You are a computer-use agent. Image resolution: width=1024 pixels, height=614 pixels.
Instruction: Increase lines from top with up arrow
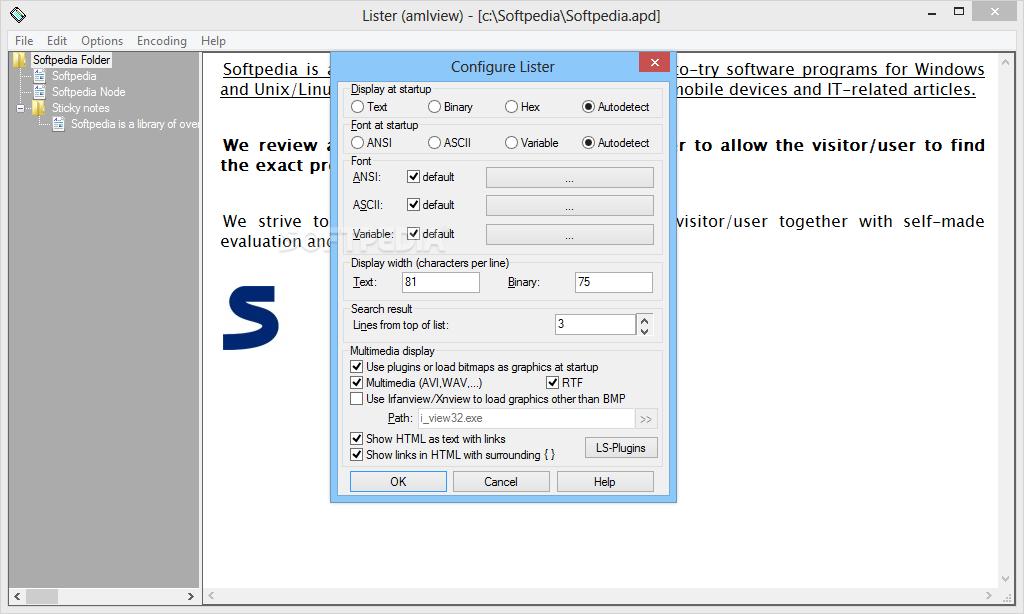pos(645,320)
